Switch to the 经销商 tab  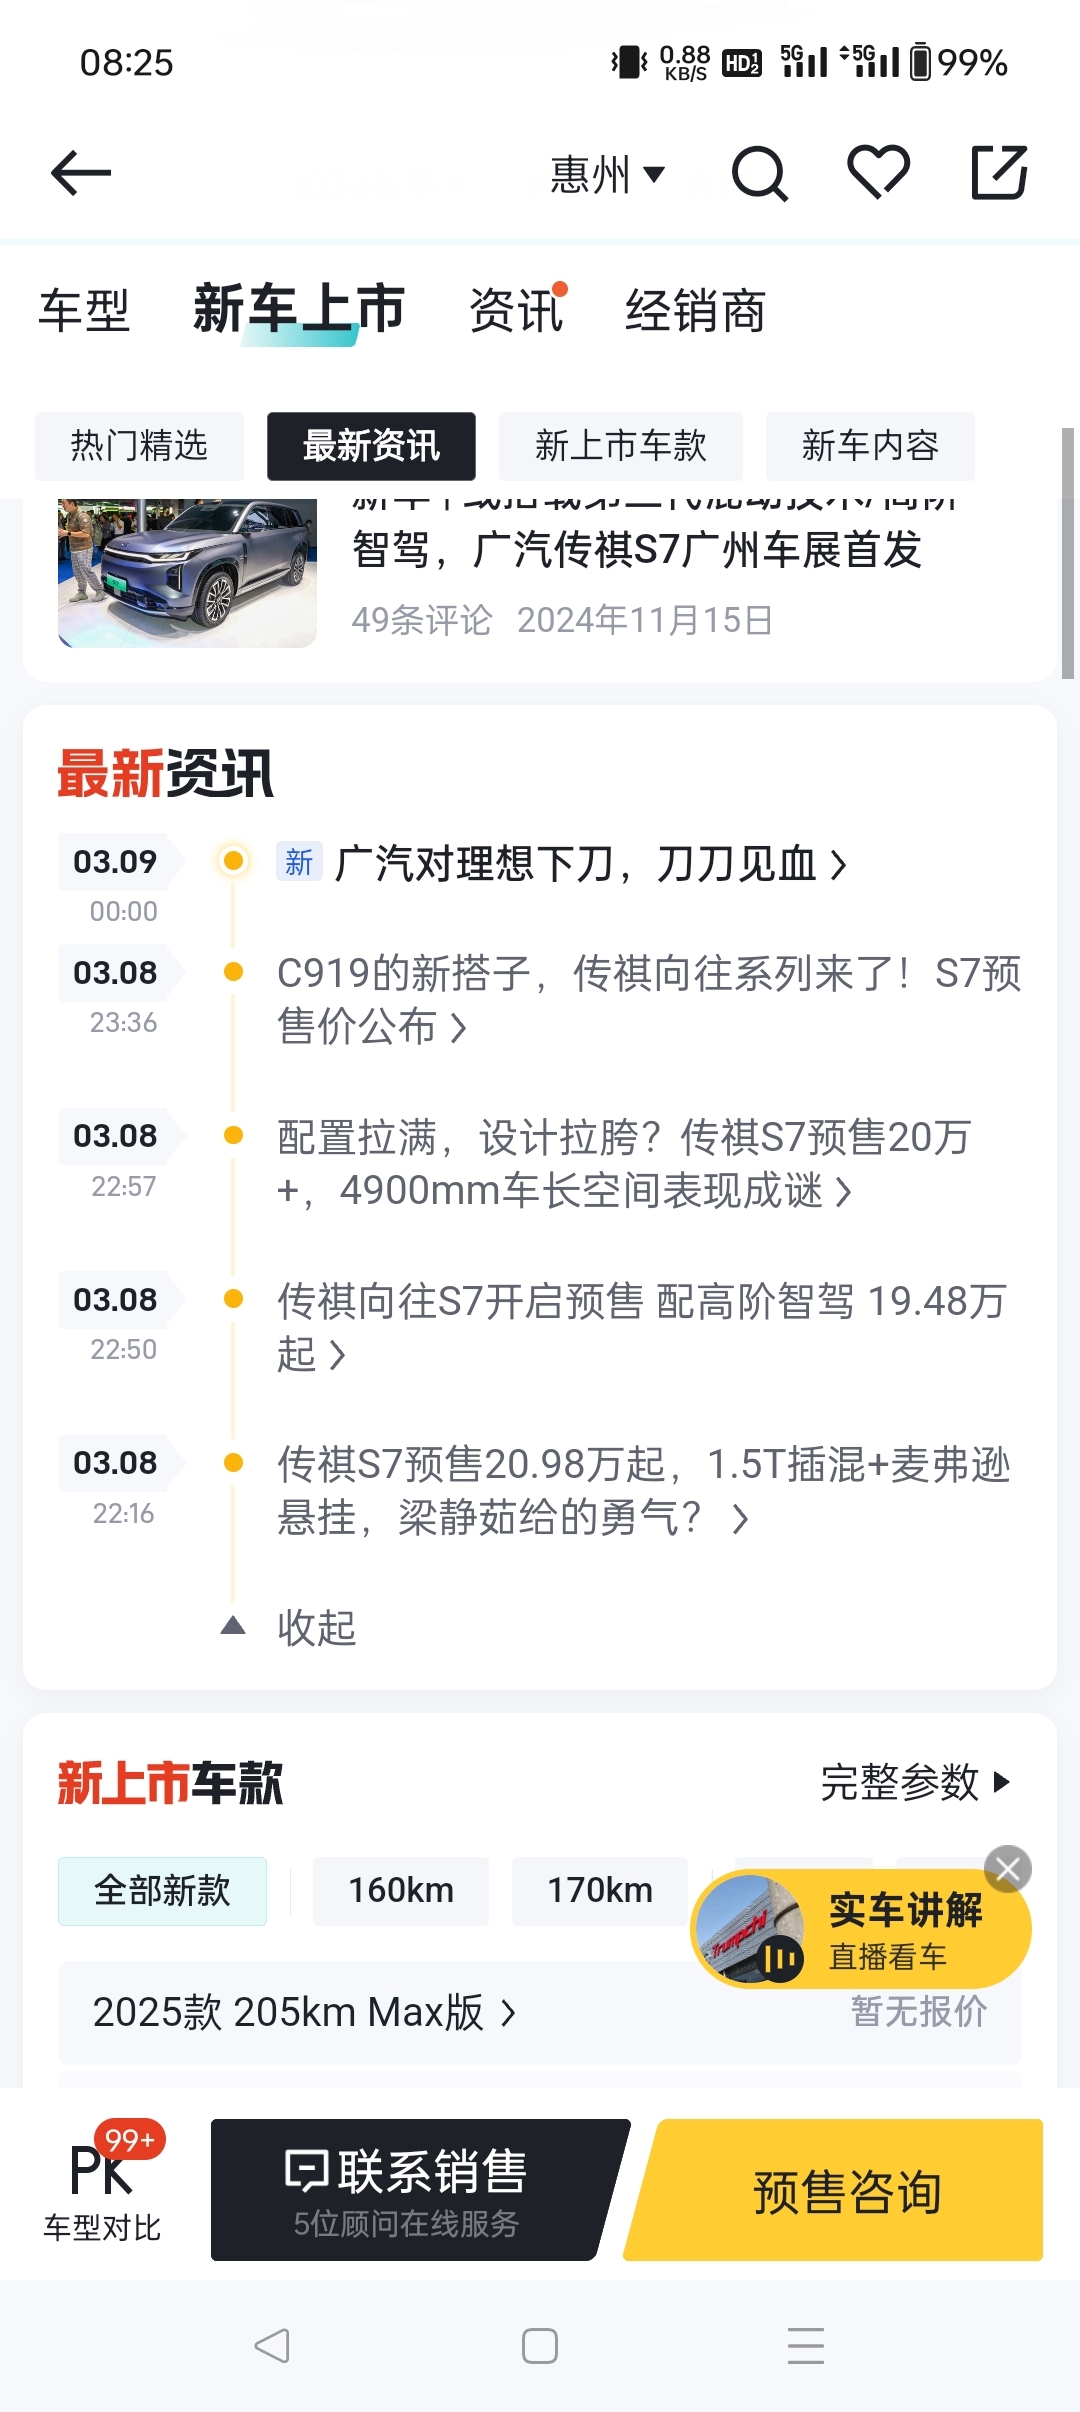pos(695,310)
